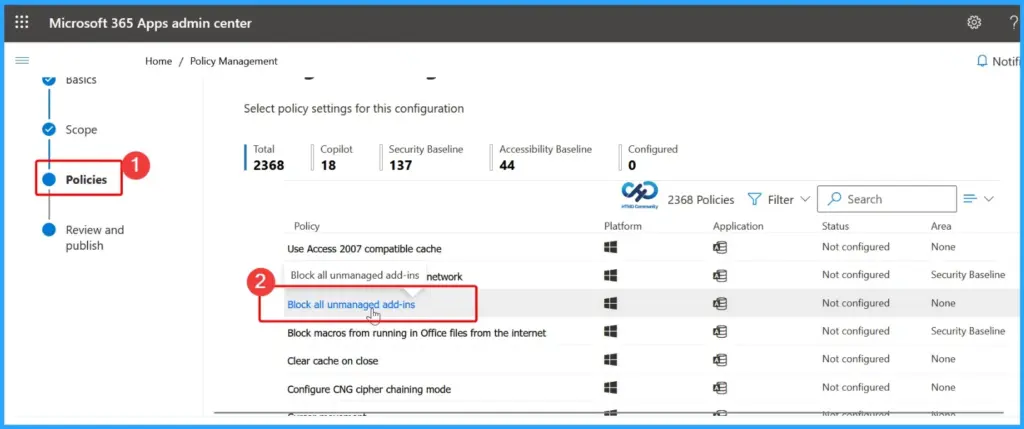Select the Scope wizard step
This screenshot has width=1024, height=429.
coord(81,129)
